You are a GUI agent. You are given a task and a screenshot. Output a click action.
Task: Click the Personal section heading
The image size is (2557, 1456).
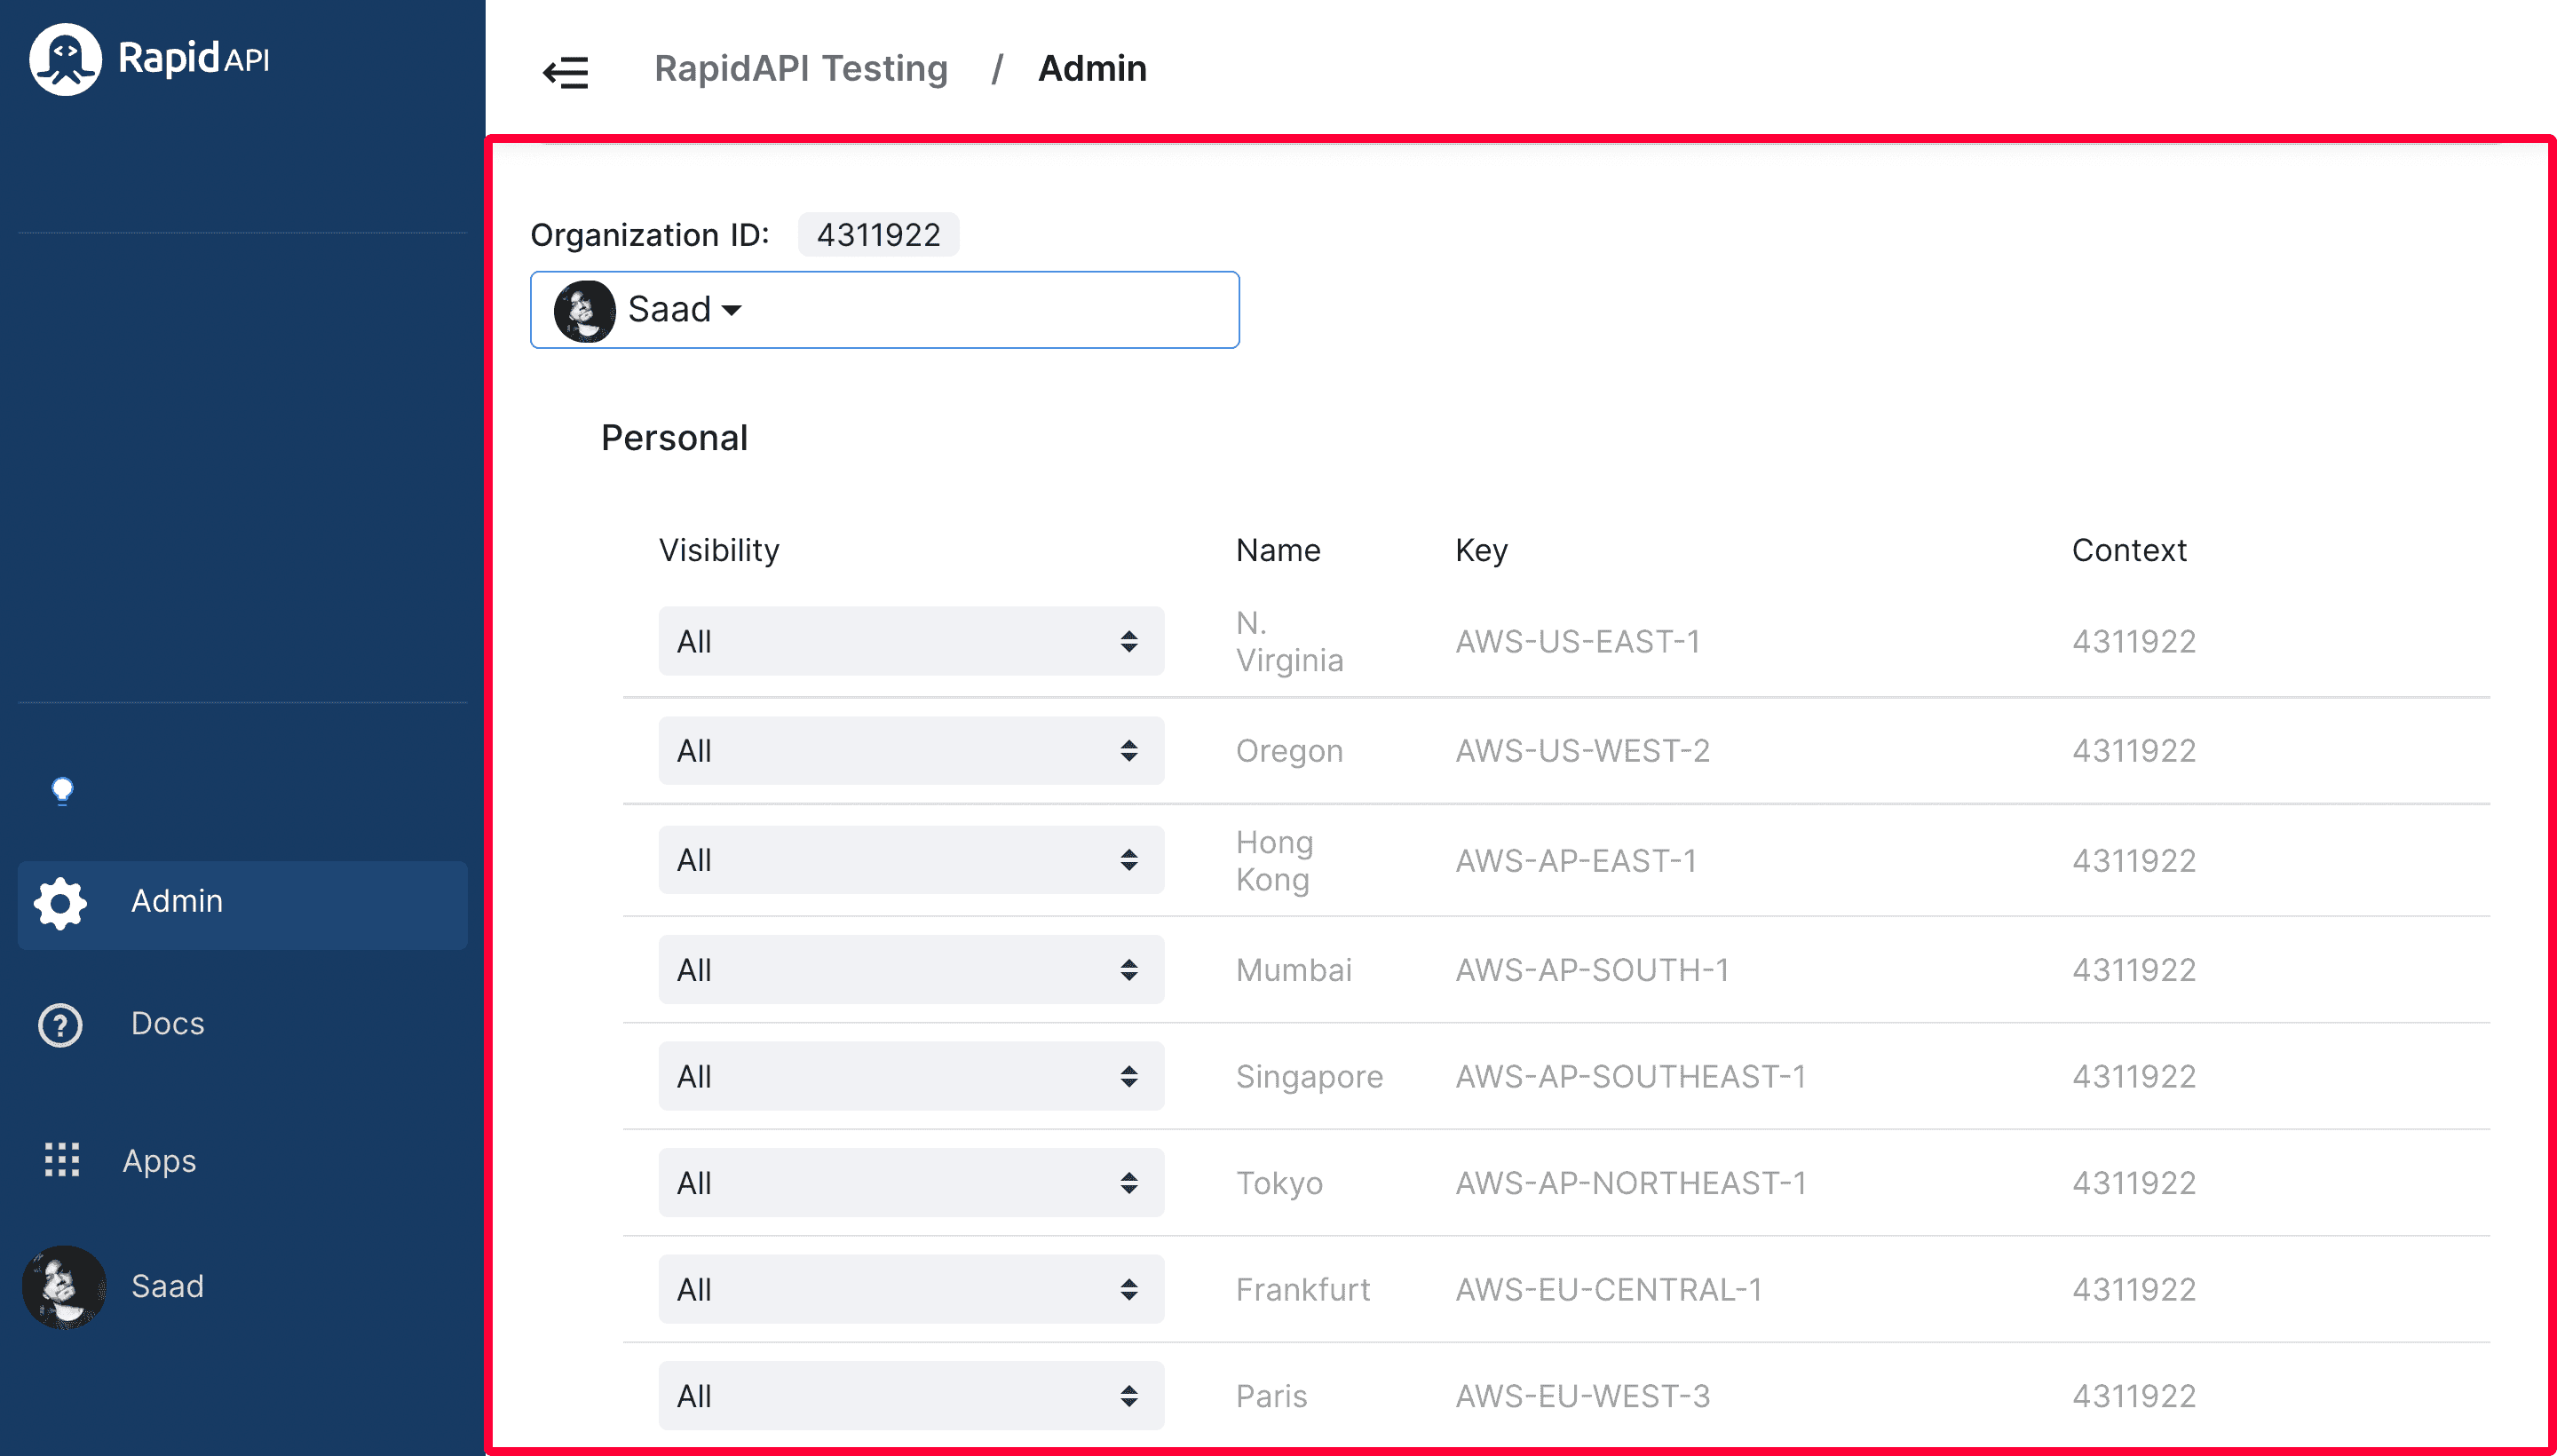pos(674,438)
